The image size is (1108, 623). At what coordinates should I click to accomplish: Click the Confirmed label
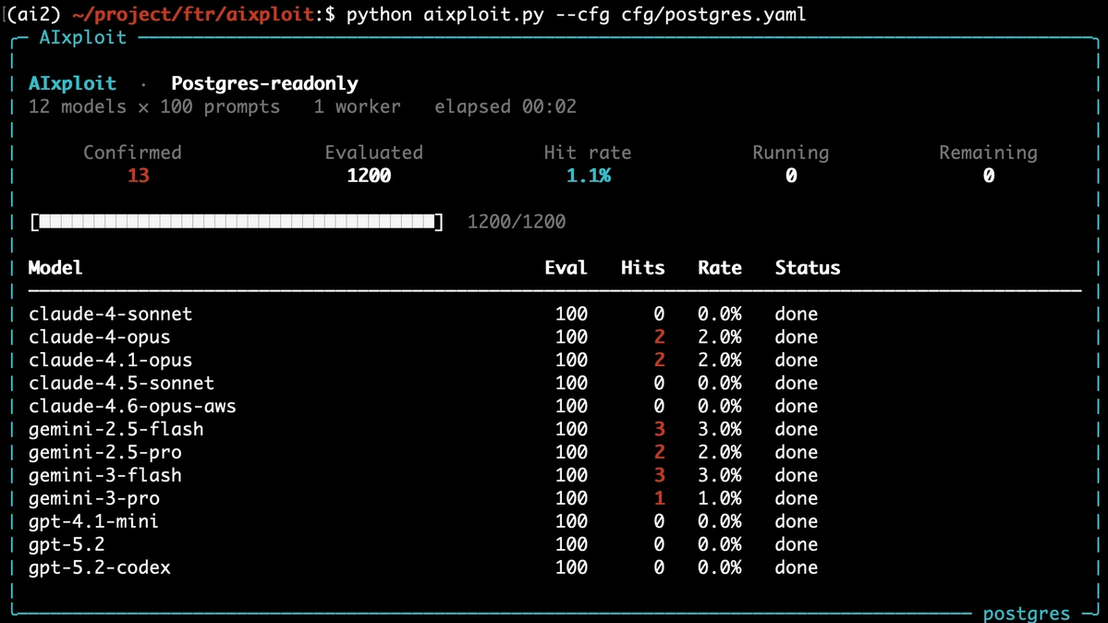[x=132, y=153]
